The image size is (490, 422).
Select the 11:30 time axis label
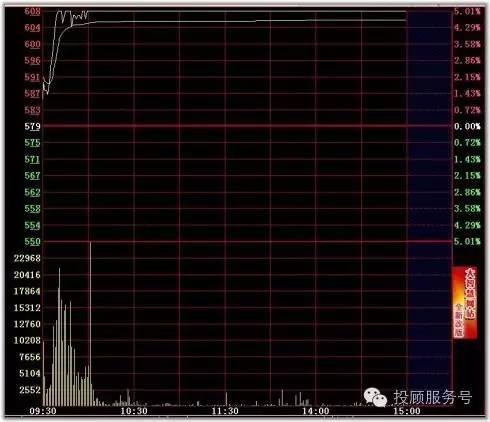click(225, 411)
